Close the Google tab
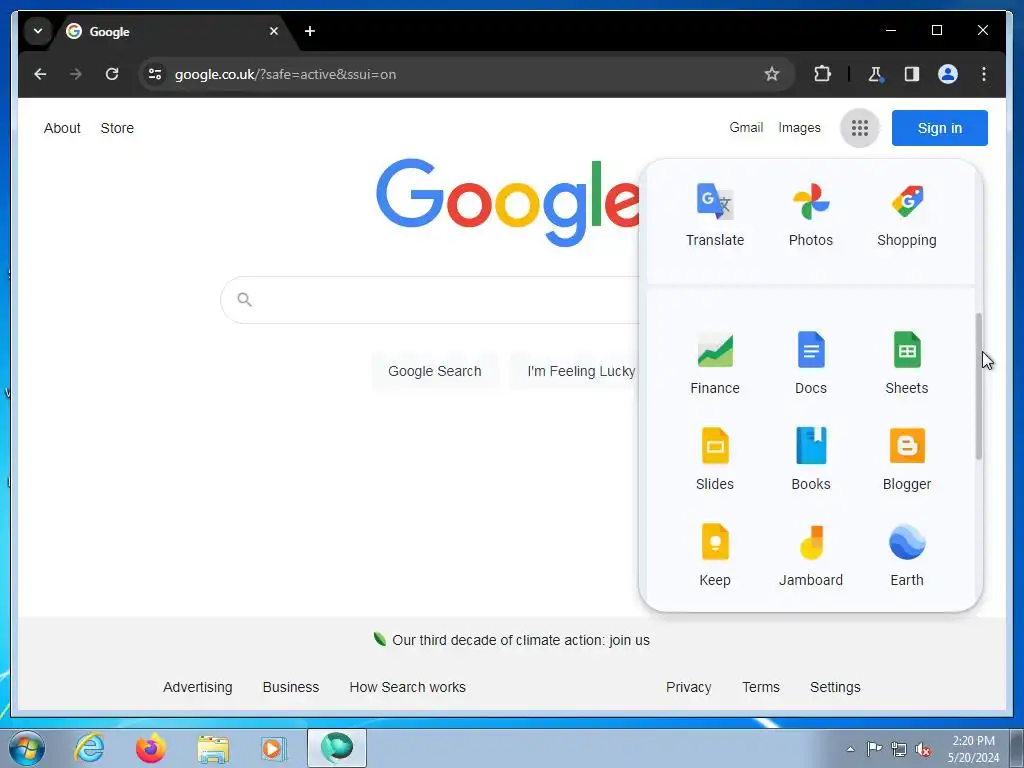The height and width of the screenshot is (768, 1024). pos(274,31)
